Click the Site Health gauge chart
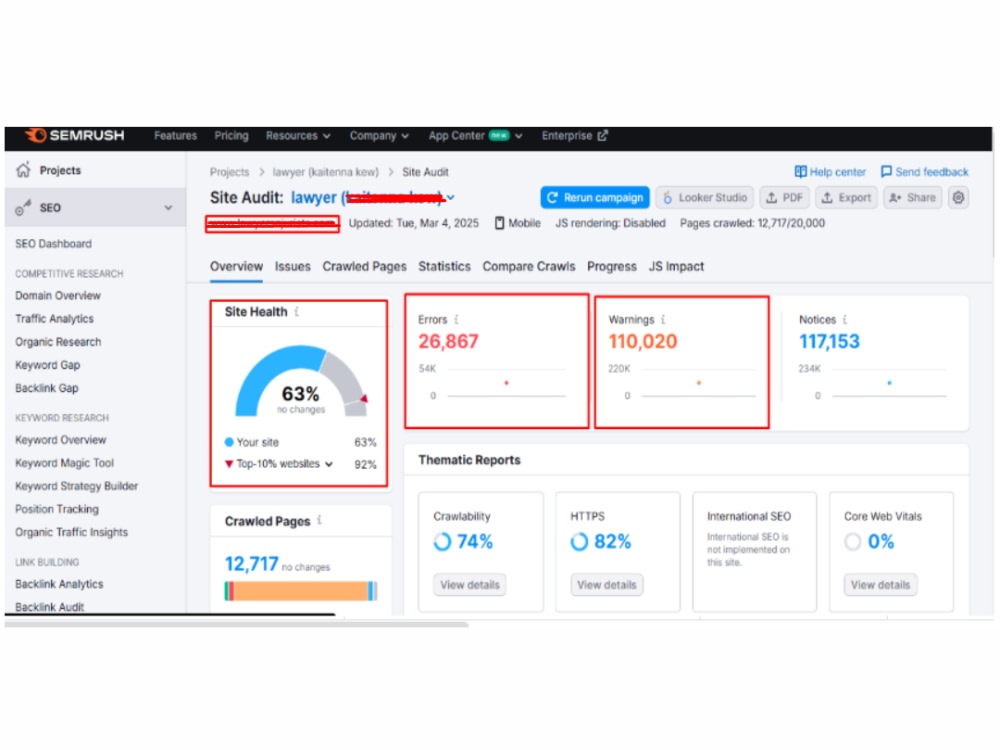Viewport: 1000px width, 750px height. (x=301, y=381)
